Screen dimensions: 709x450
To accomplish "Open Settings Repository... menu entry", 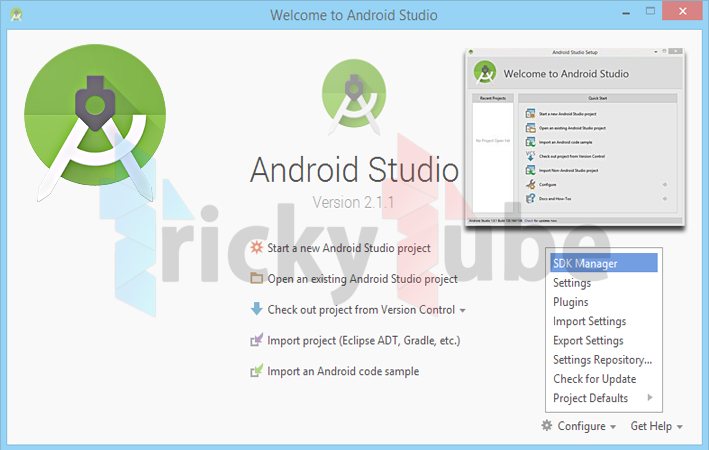I will tap(604, 360).
